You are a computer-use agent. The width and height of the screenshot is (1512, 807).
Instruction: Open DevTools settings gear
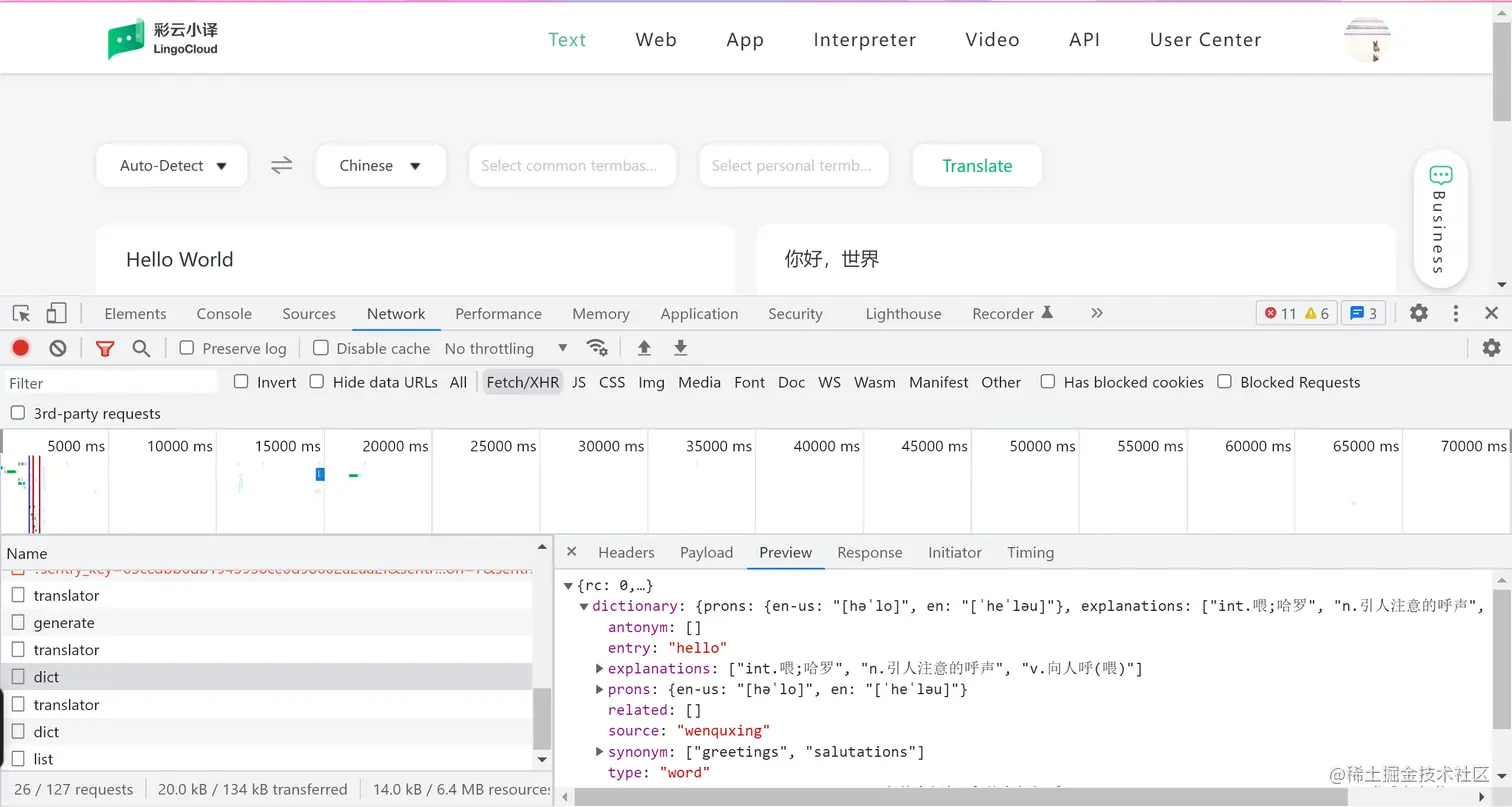[1418, 313]
